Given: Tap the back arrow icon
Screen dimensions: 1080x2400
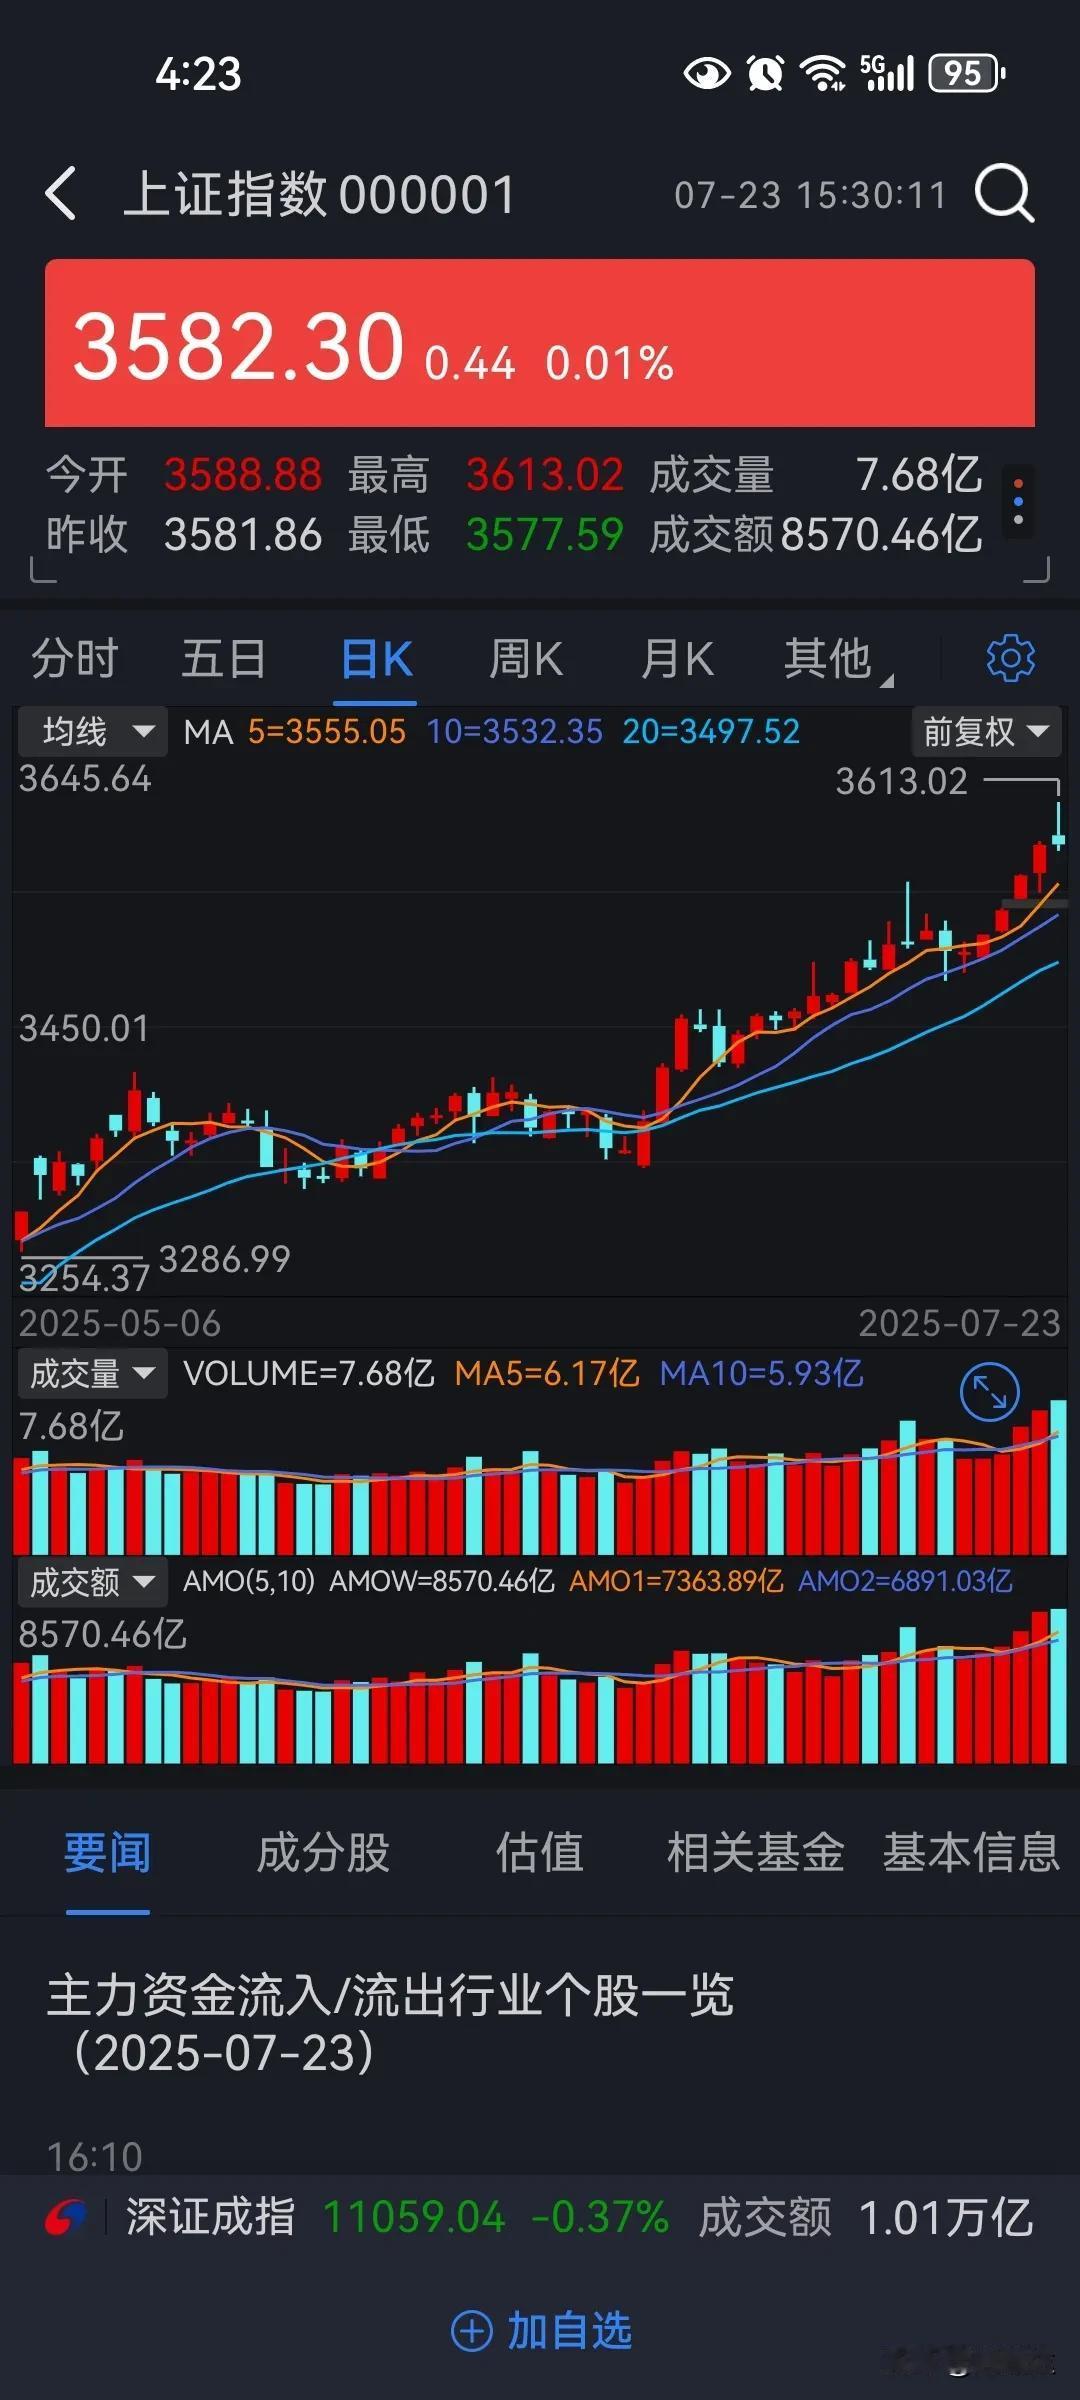Looking at the screenshot, I should (x=61, y=193).
